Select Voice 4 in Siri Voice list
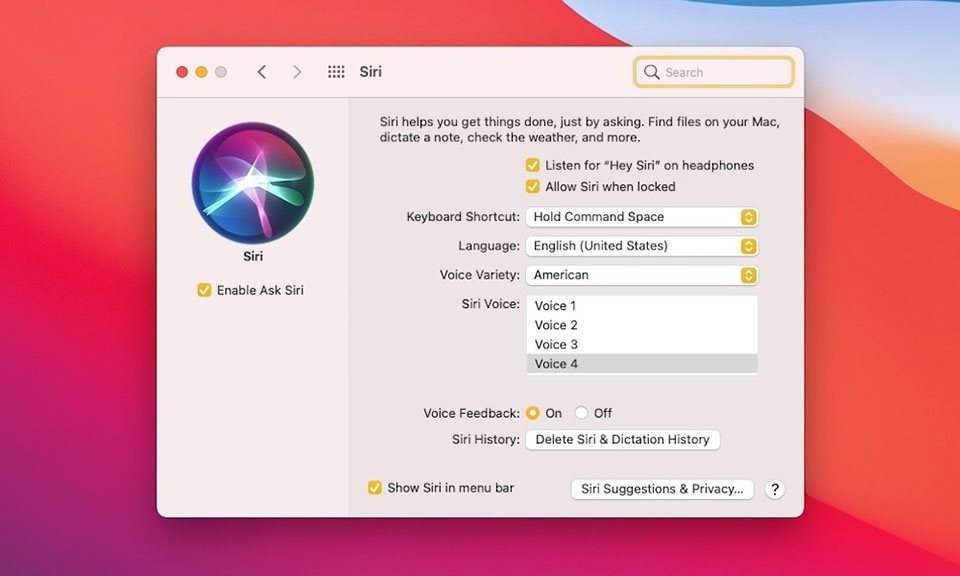 coord(642,364)
